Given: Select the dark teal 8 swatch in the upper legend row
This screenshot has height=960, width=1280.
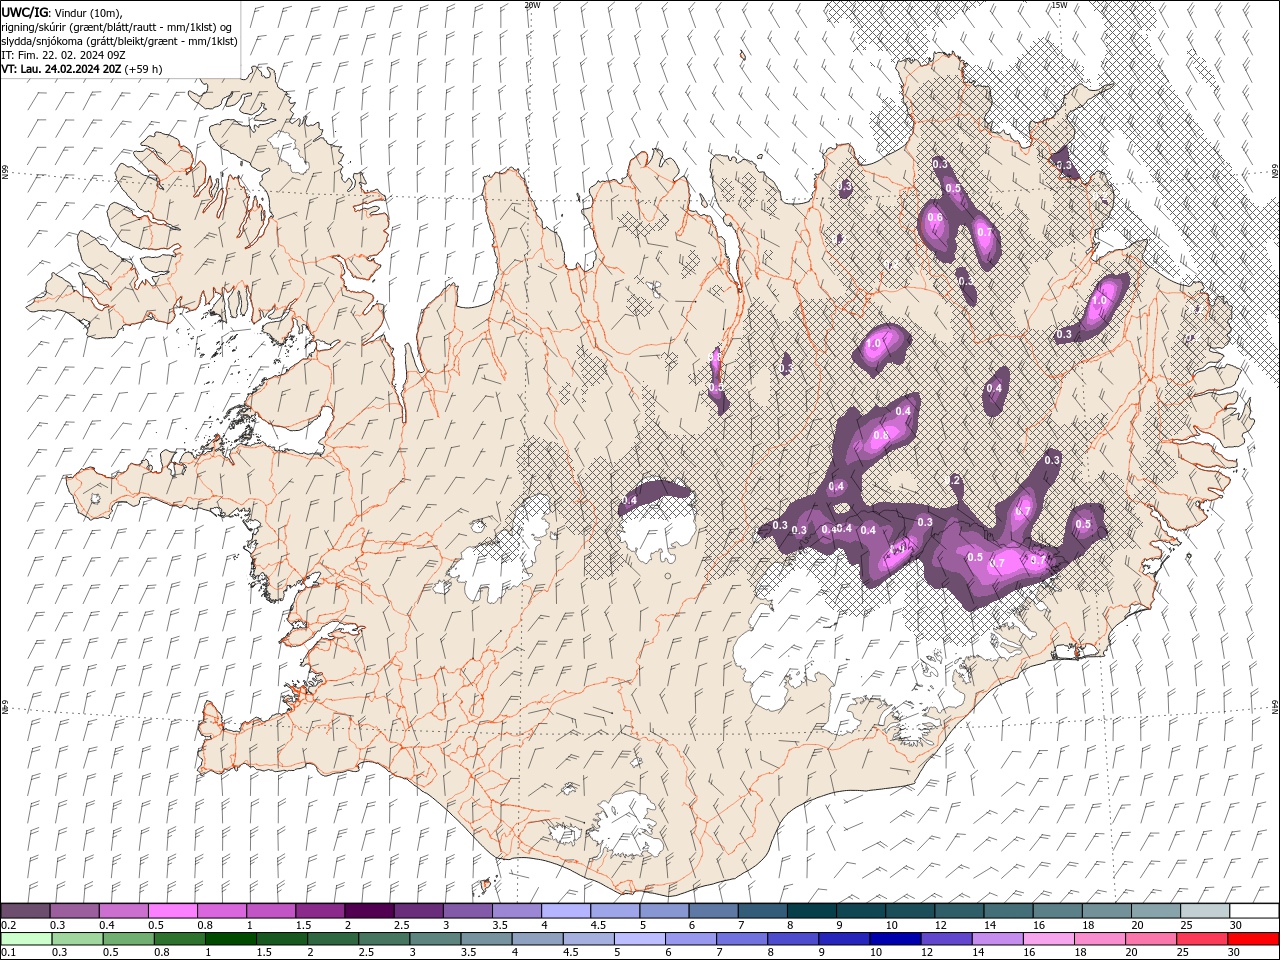Looking at the screenshot, I should click(812, 911).
